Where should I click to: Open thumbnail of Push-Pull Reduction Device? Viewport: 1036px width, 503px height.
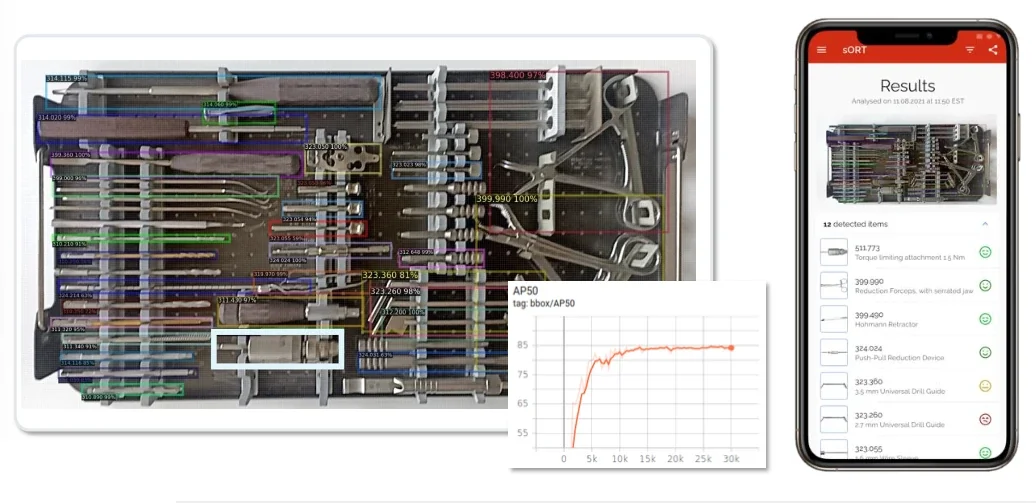click(834, 352)
